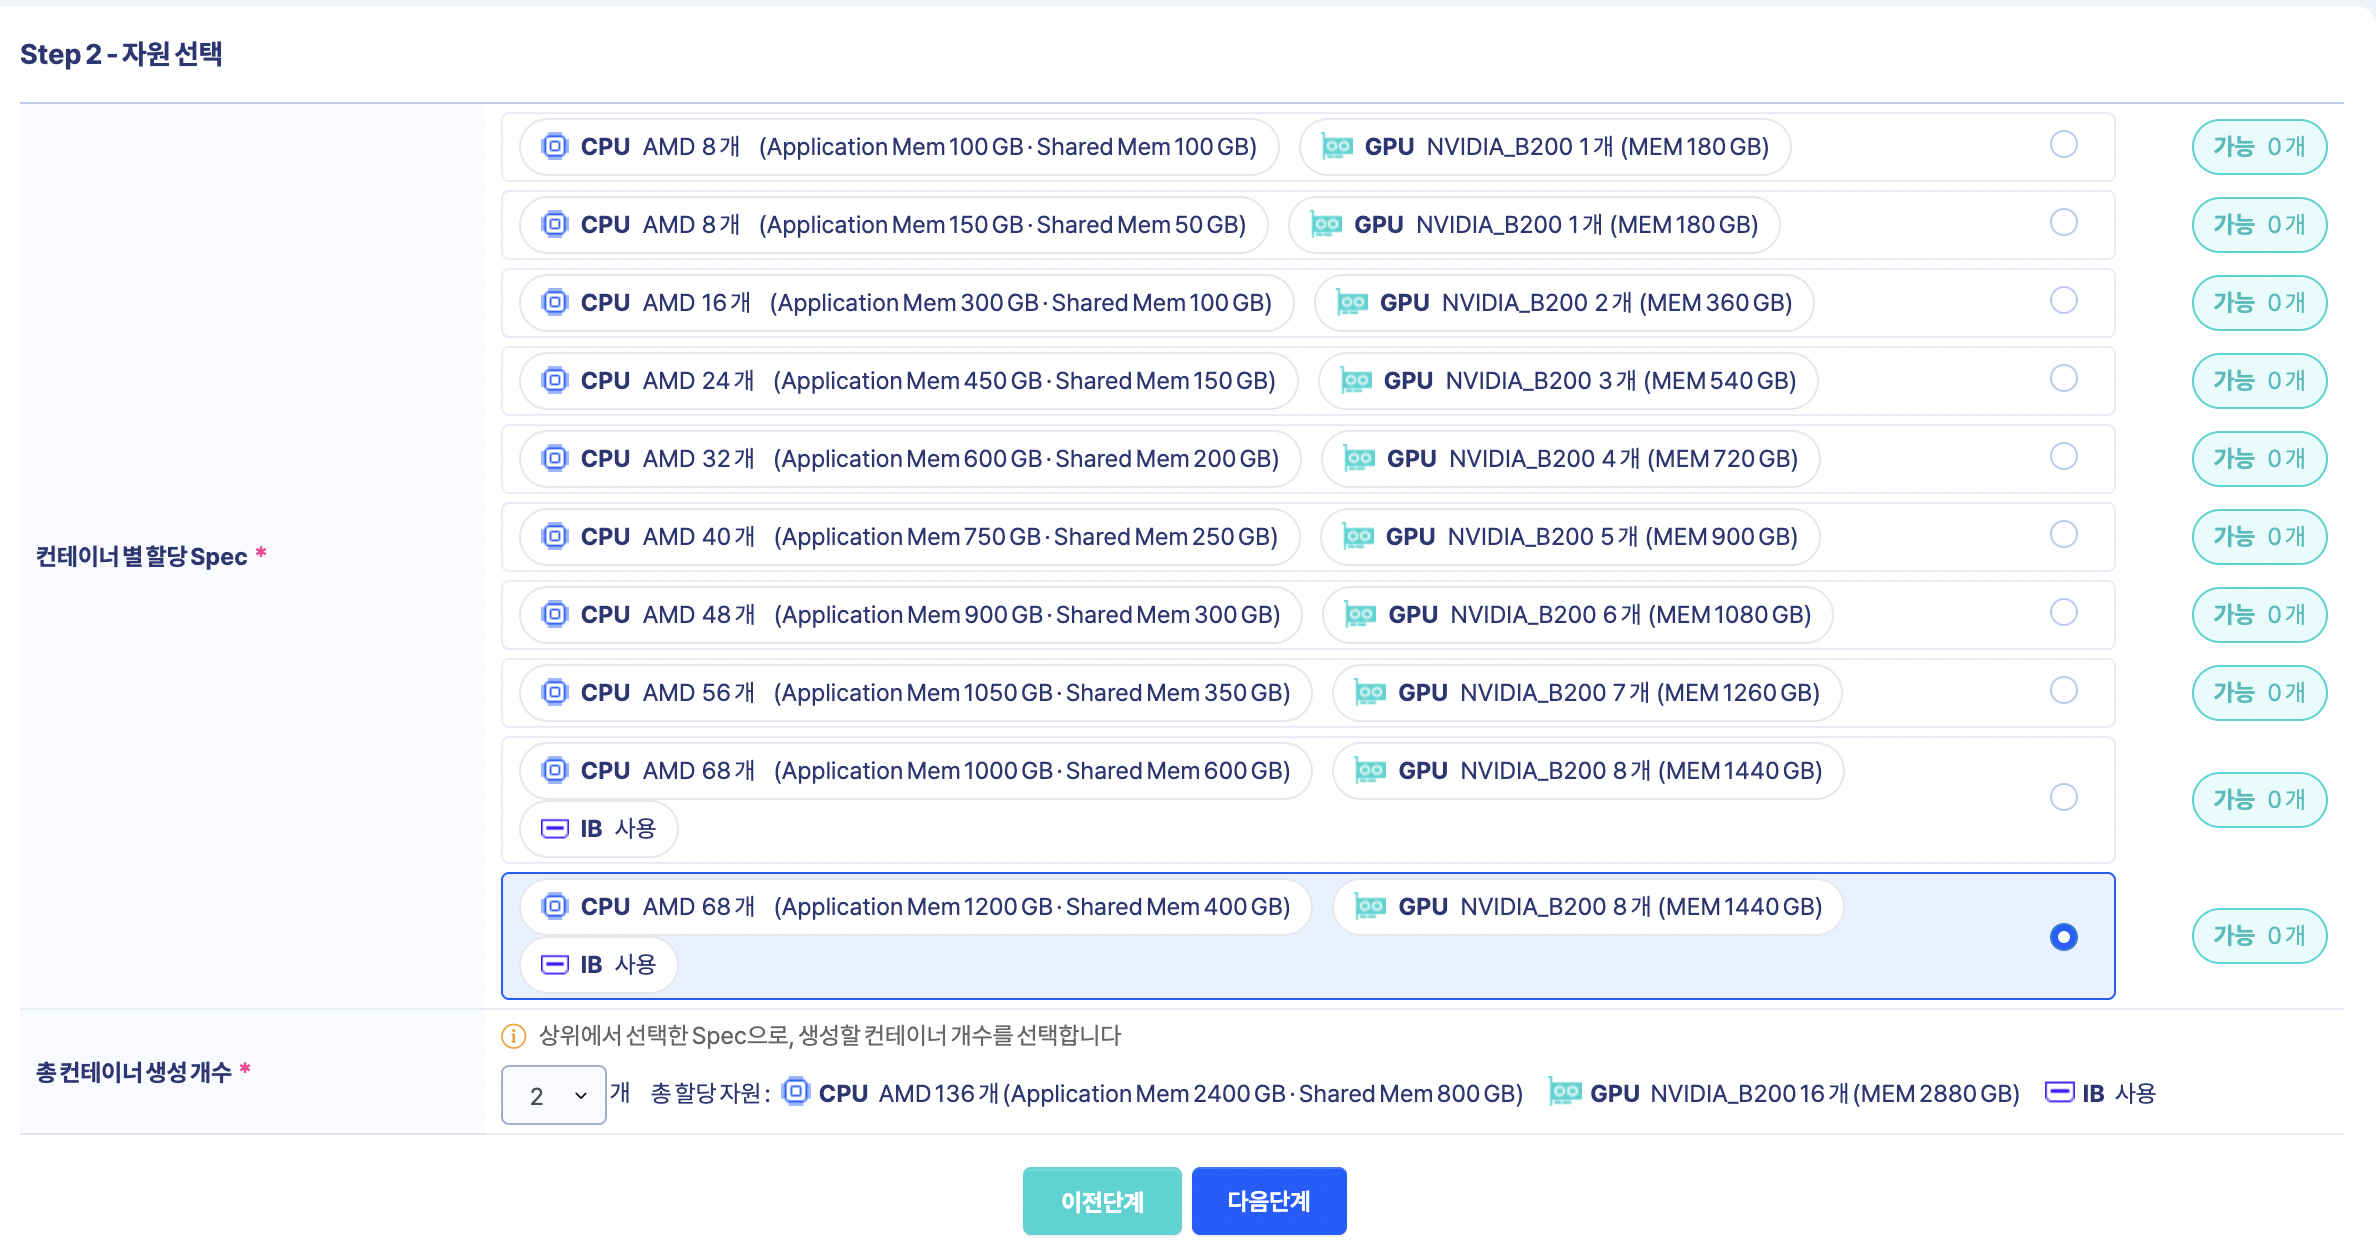
Task: Click GPU icon in total allocated resources summary
Action: 1565,1092
